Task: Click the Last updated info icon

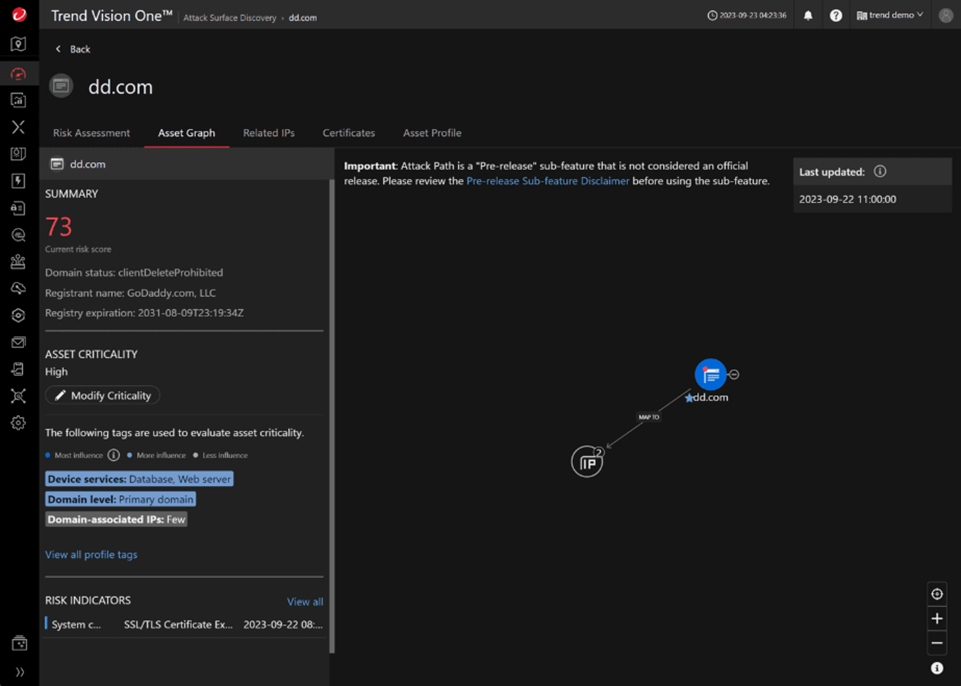Action: tap(880, 172)
